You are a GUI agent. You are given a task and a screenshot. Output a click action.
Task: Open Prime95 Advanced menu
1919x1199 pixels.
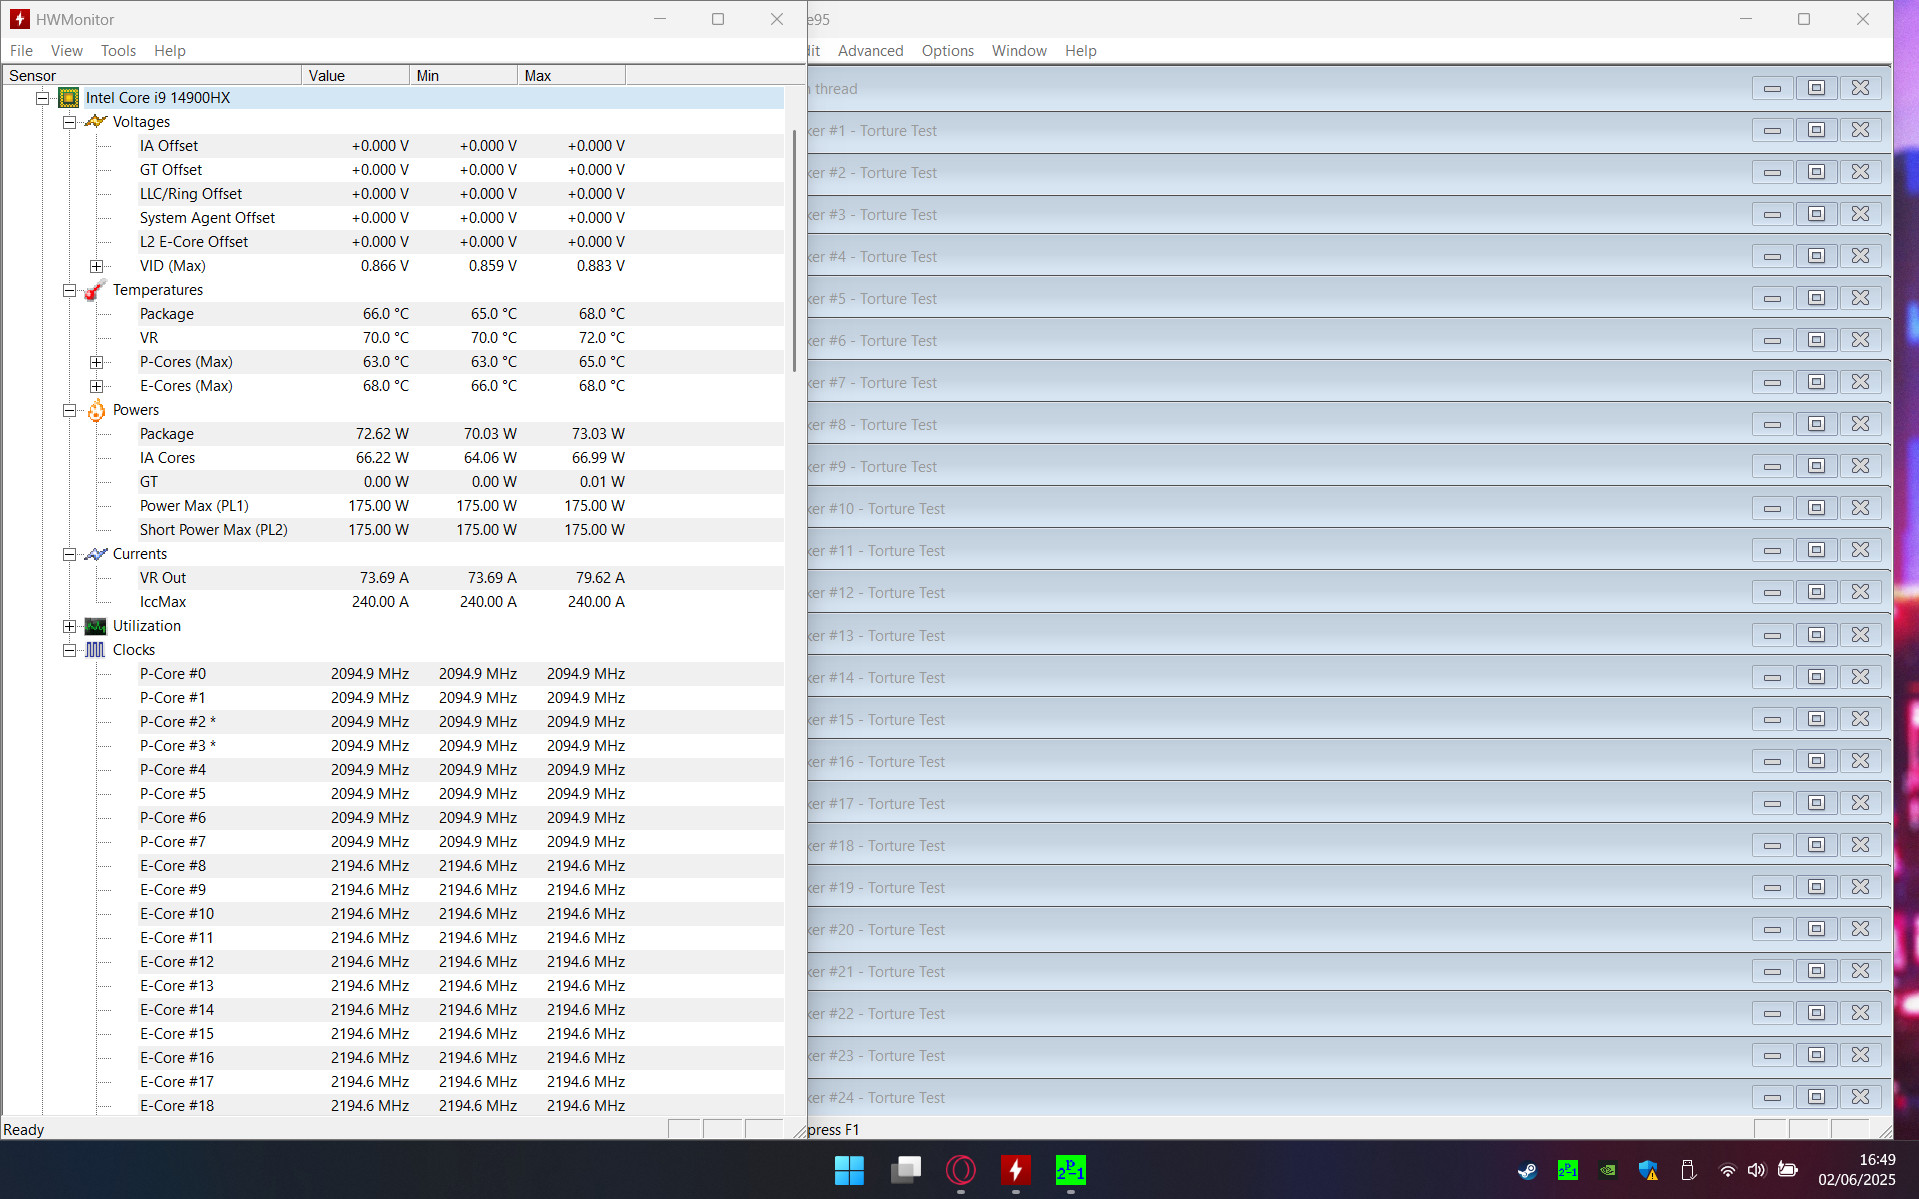click(870, 51)
